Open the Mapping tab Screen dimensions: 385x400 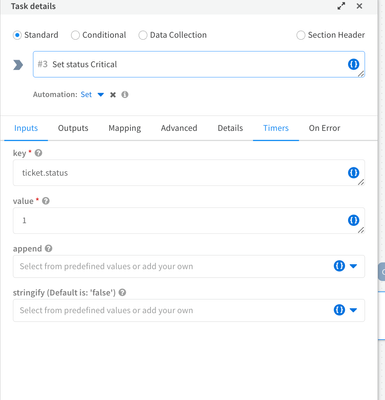125,128
